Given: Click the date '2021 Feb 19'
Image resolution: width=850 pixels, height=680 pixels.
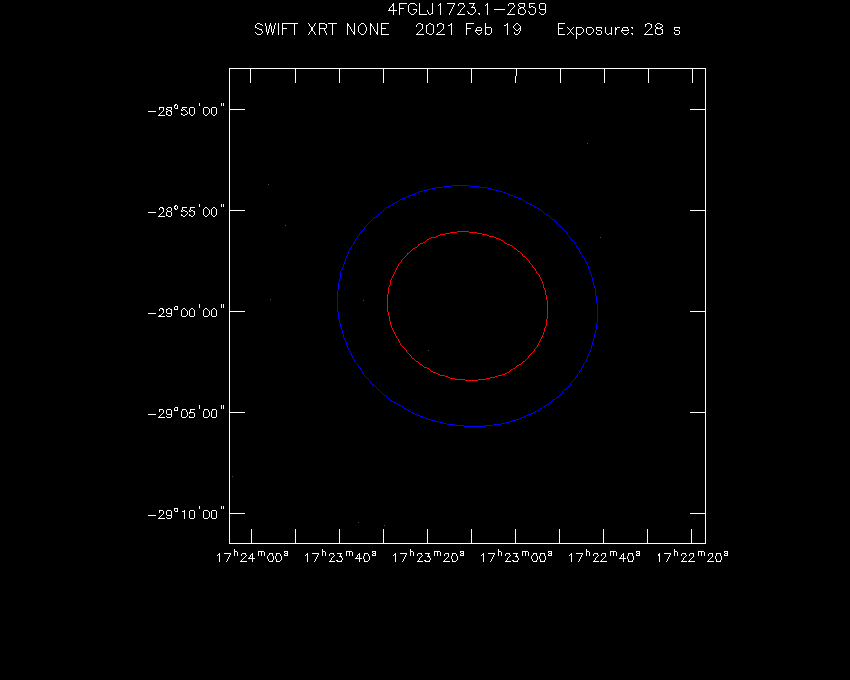Looking at the screenshot, I should (468, 29).
